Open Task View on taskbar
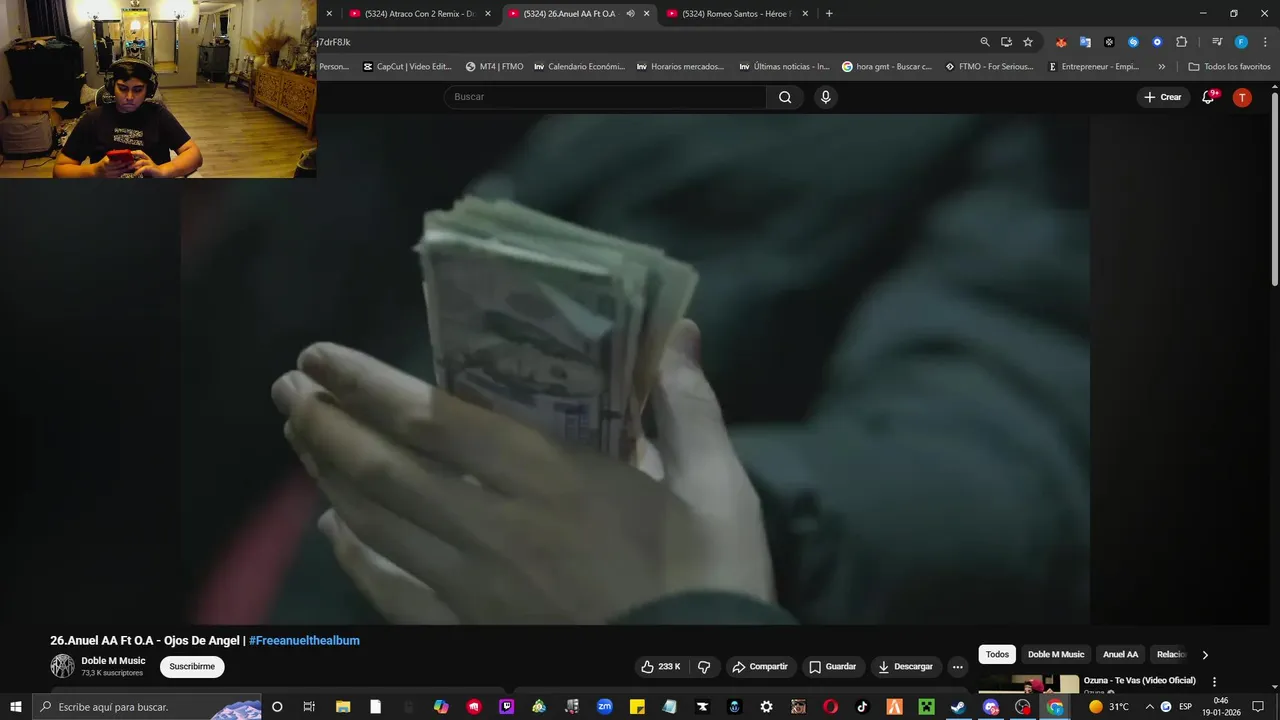The width and height of the screenshot is (1280, 720). click(309, 707)
